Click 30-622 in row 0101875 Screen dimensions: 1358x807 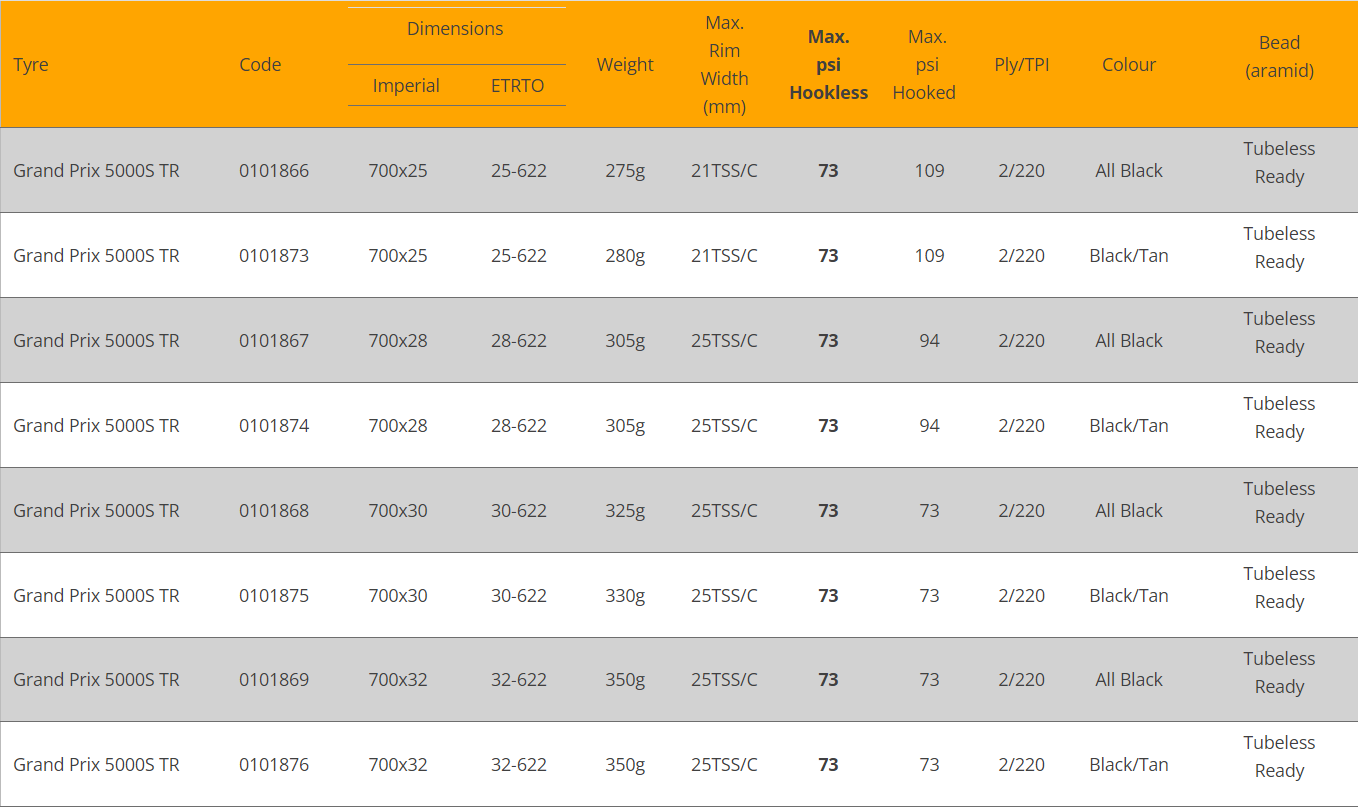(x=519, y=596)
